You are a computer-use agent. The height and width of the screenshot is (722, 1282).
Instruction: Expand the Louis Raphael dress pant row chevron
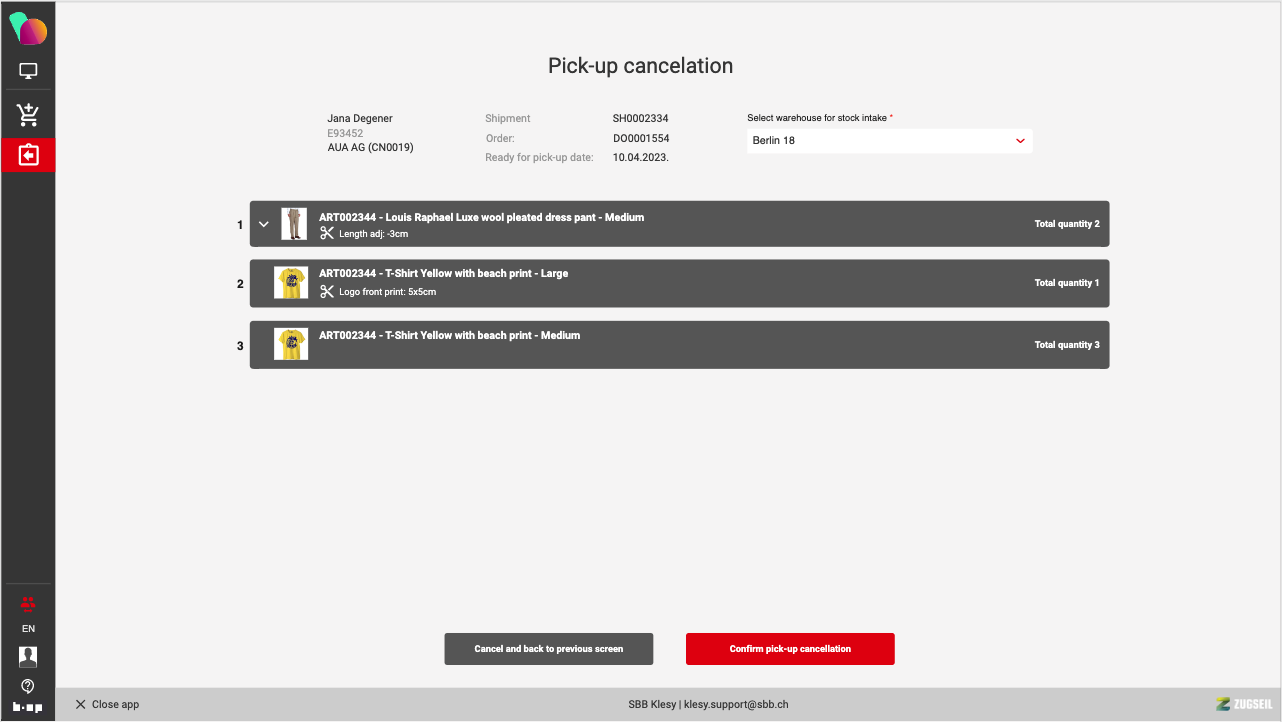tap(264, 224)
